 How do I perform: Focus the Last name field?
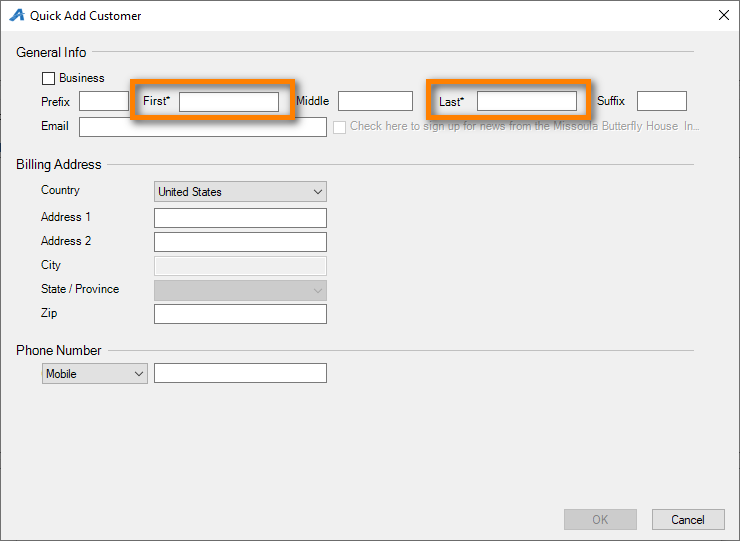(527, 101)
